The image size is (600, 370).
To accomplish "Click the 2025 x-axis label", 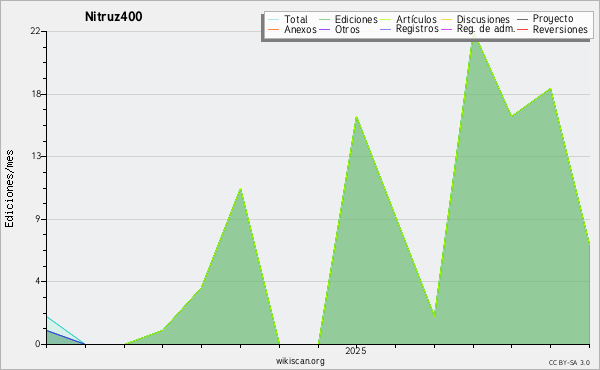I will pyautogui.click(x=356, y=351).
